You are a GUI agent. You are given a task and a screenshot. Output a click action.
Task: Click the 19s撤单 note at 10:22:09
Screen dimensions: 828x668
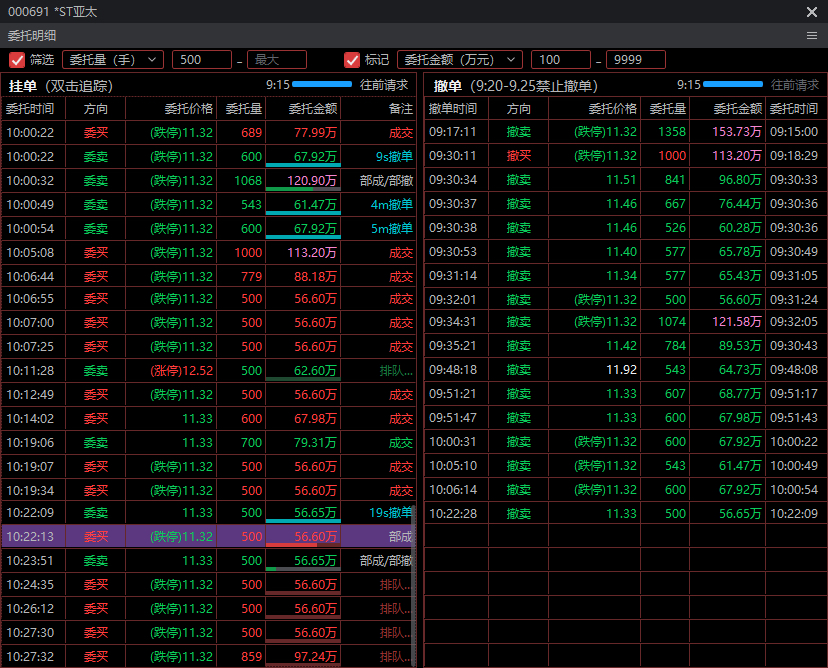[x=391, y=513]
